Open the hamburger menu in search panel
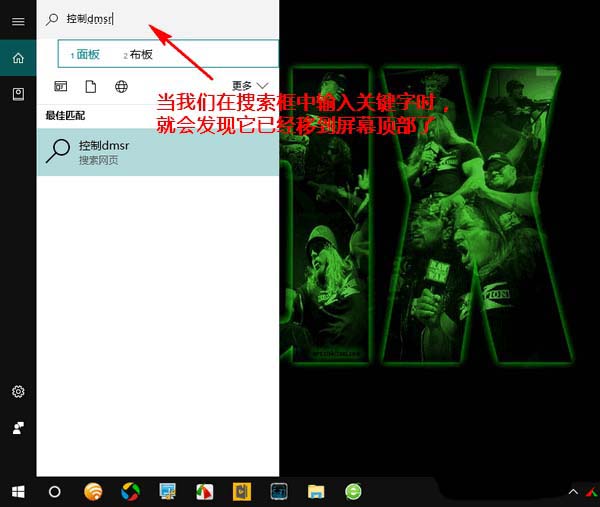Viewport: 600px width, 507px height. (18, 21)
